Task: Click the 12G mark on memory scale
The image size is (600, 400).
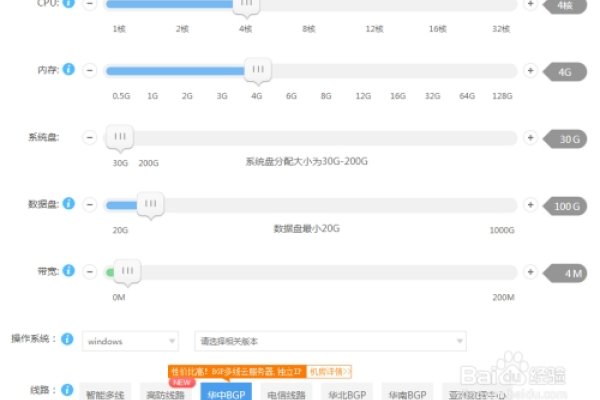Action: tap(363, 96)
